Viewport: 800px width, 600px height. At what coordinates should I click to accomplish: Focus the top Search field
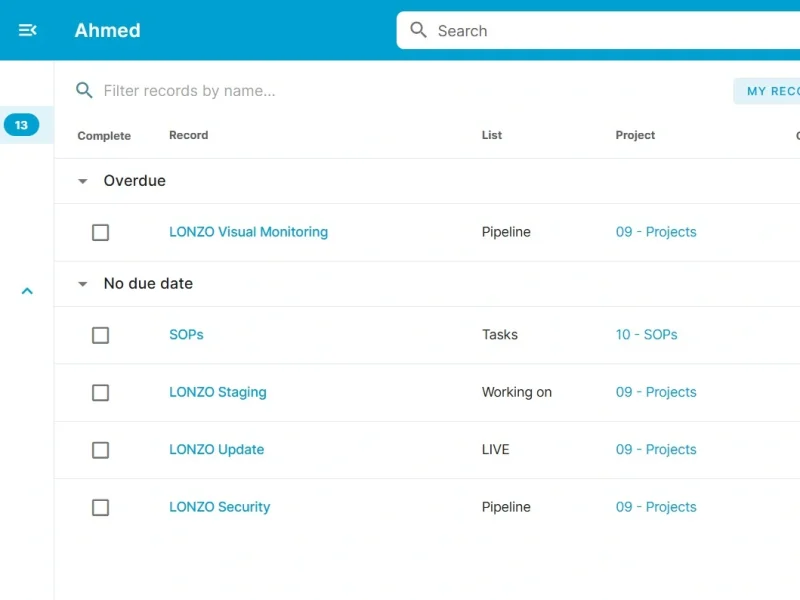[598, 31]
